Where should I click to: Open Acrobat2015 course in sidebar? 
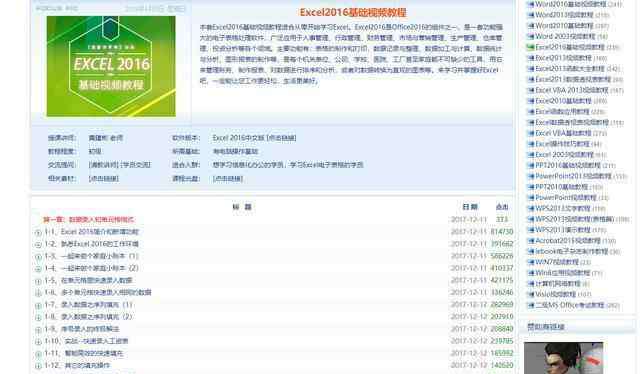(568, 240)
